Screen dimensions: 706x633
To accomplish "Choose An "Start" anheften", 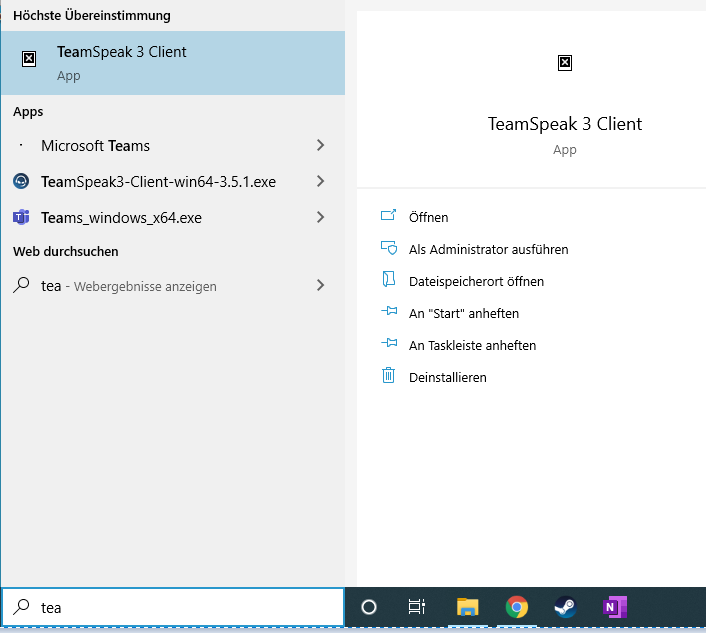I will click(x=464, y=313).
